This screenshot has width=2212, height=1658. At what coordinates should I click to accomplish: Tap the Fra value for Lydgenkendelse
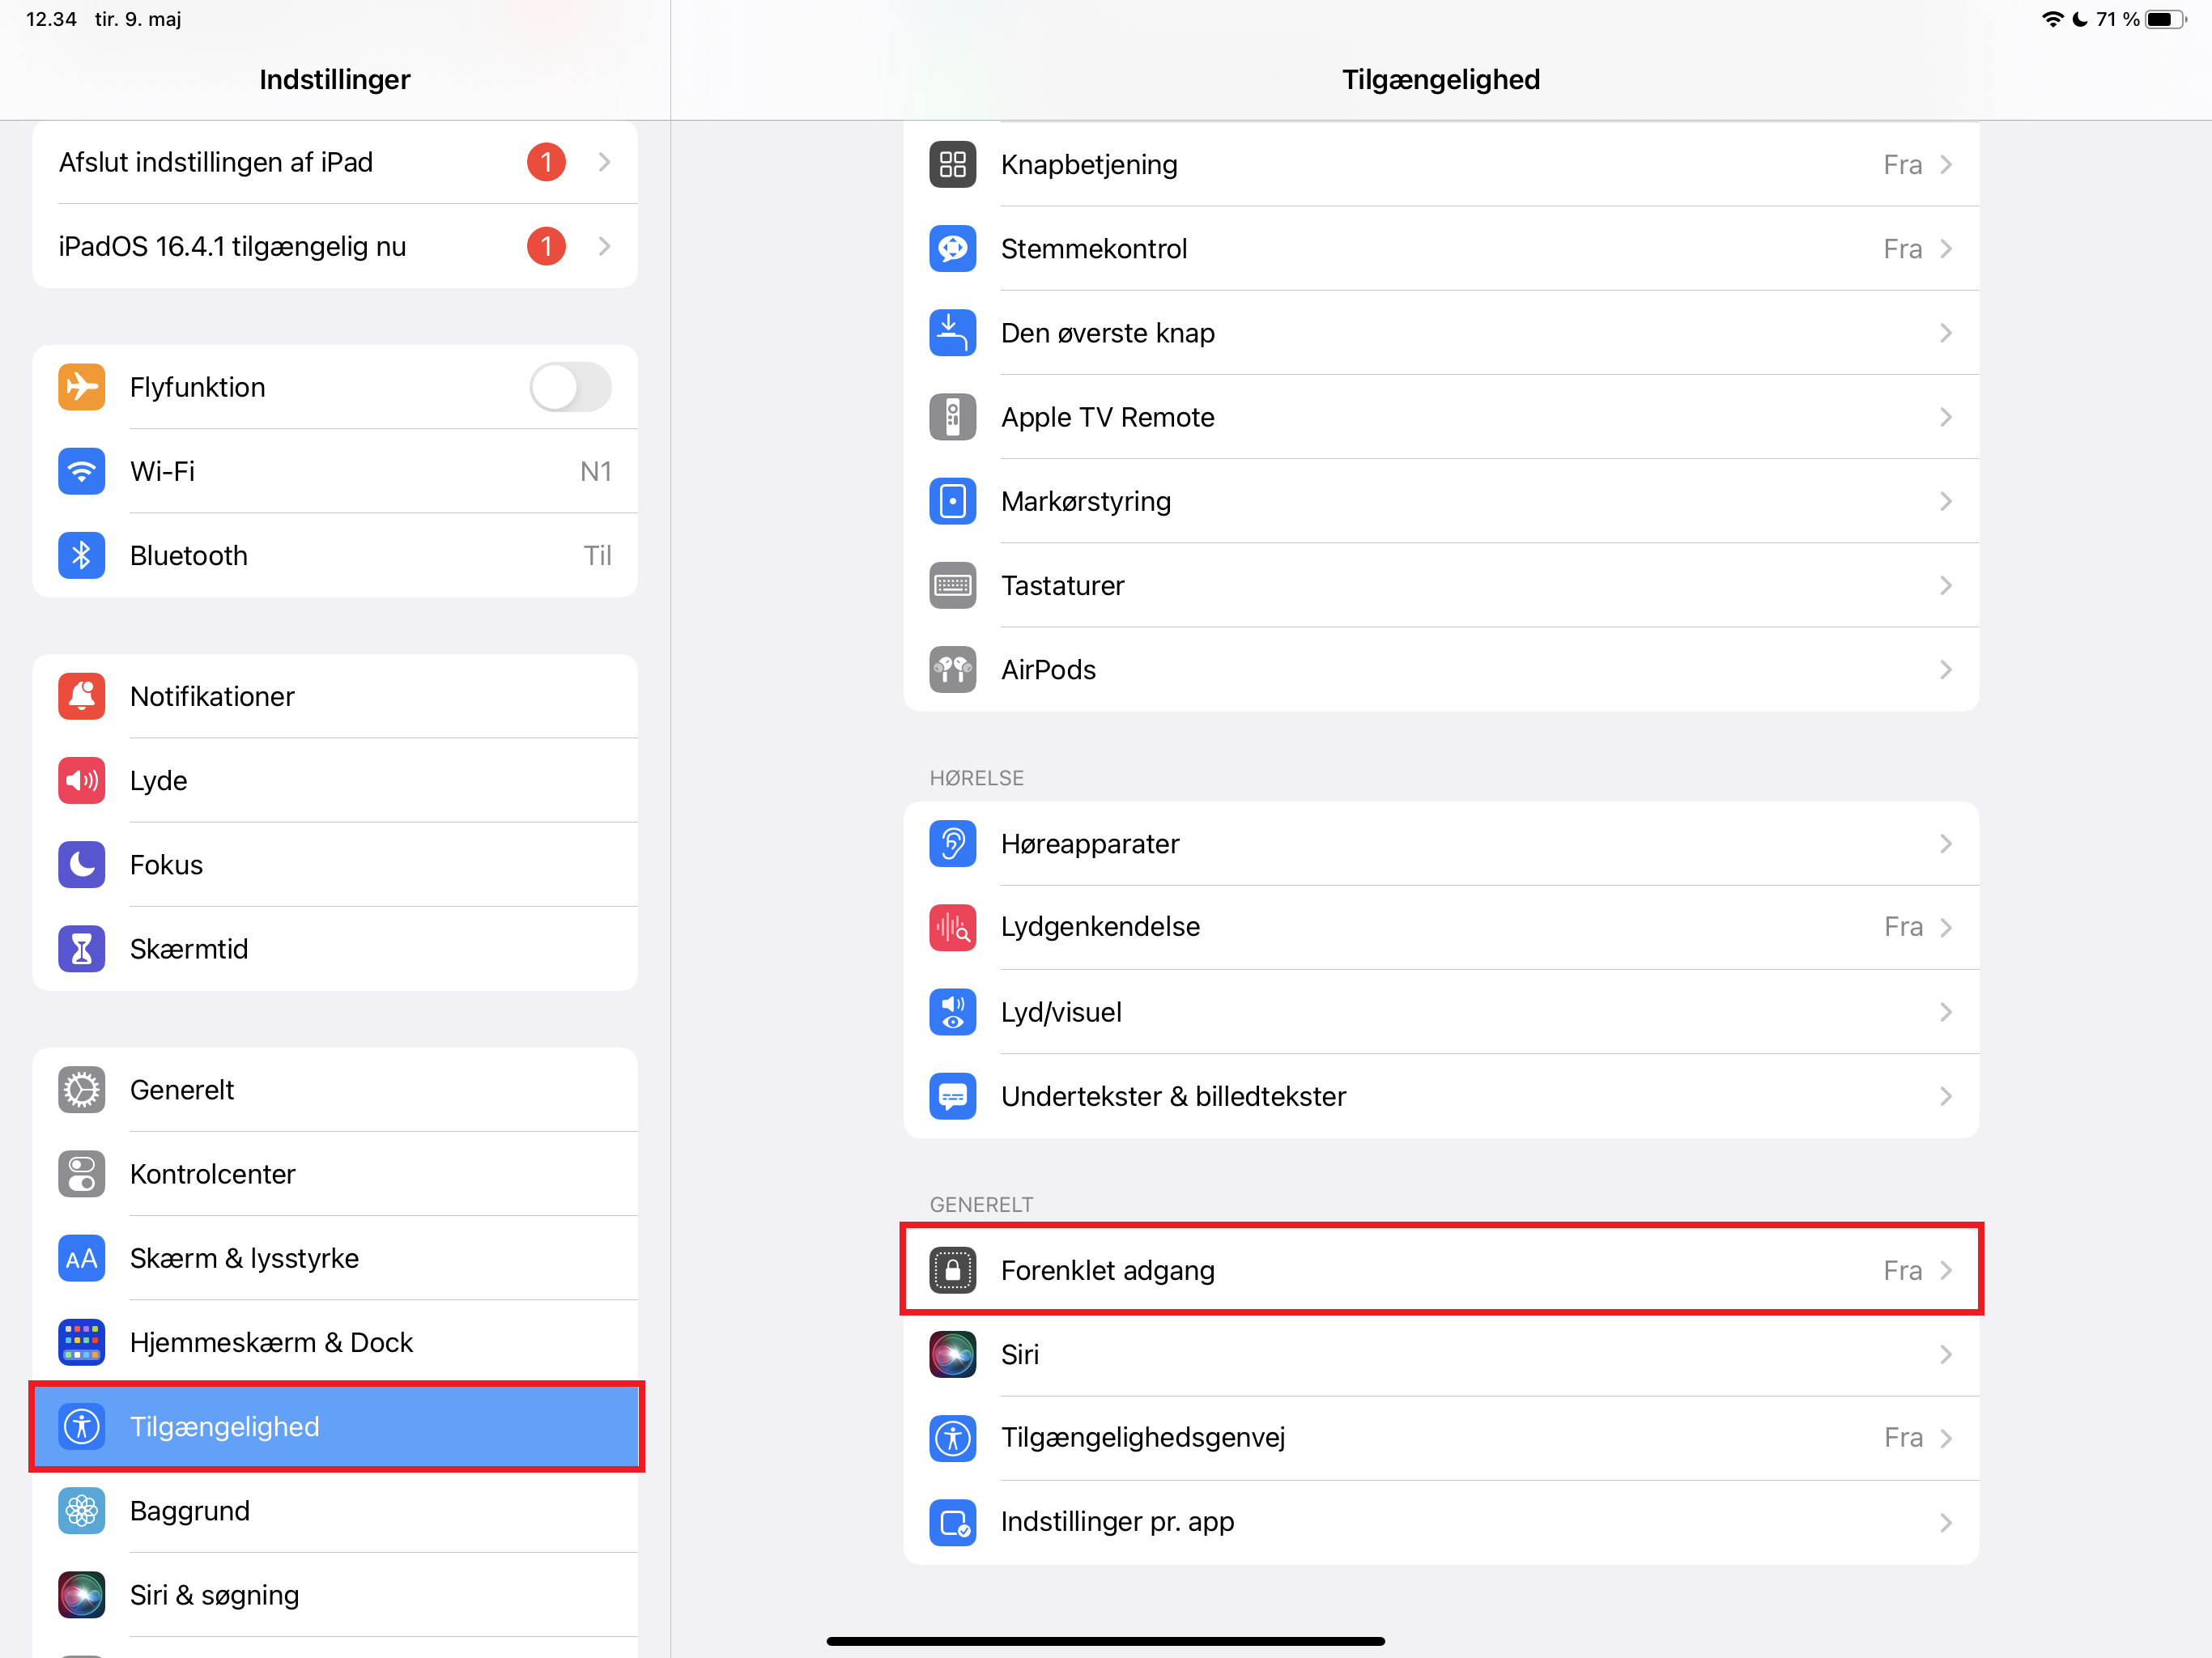pyautogui.click(x=1903, y=927)
